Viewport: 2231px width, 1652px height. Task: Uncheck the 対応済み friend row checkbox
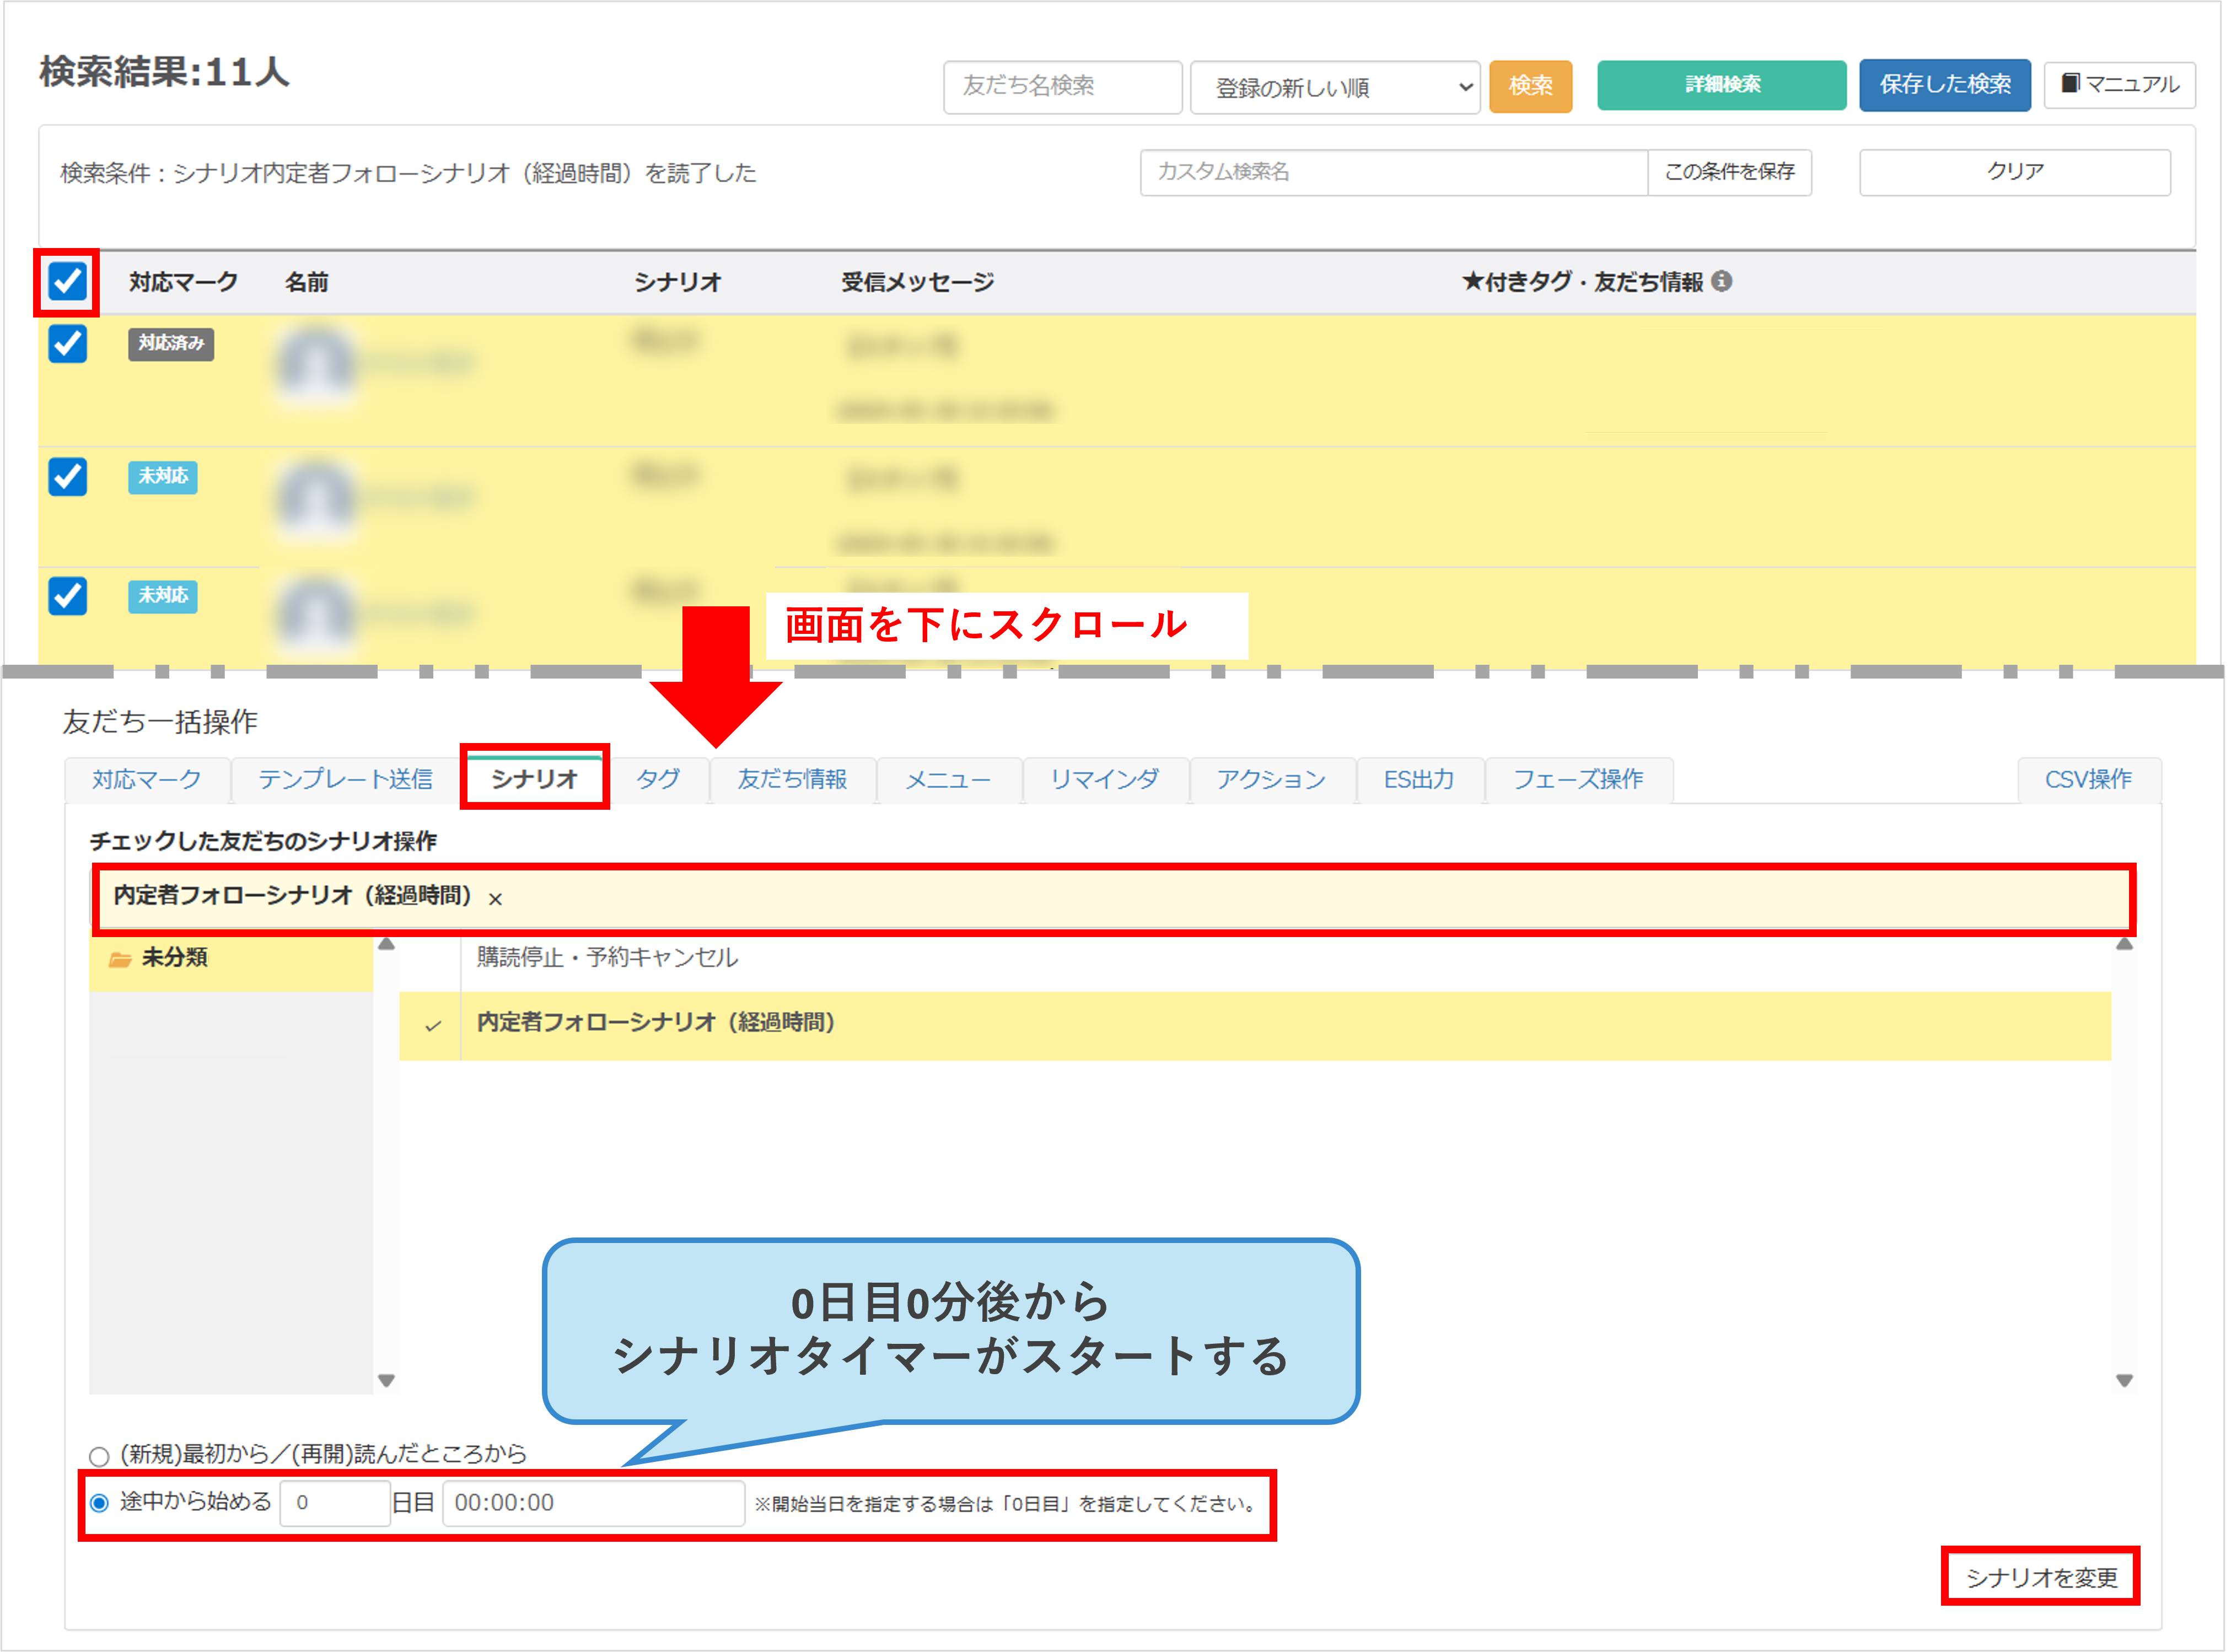coord(67,344)
